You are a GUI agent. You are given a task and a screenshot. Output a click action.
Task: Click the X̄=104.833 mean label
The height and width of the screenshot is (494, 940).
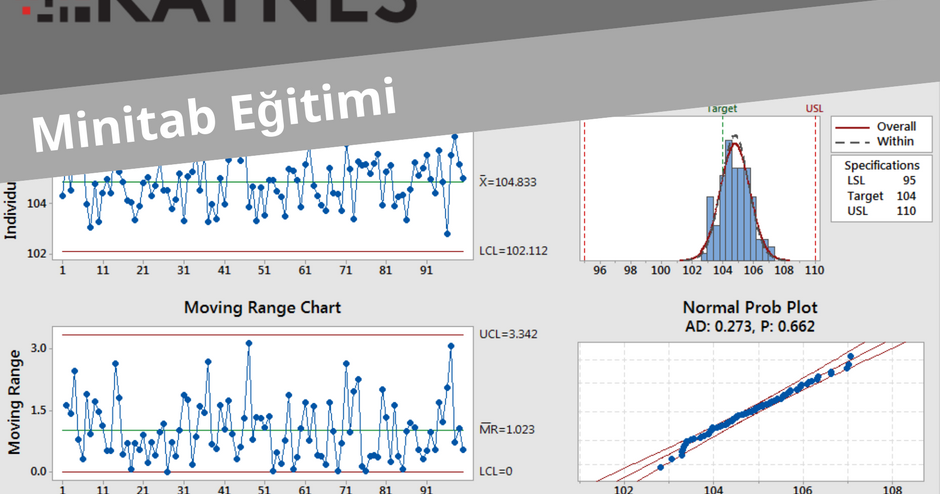(x=508, y=182)
